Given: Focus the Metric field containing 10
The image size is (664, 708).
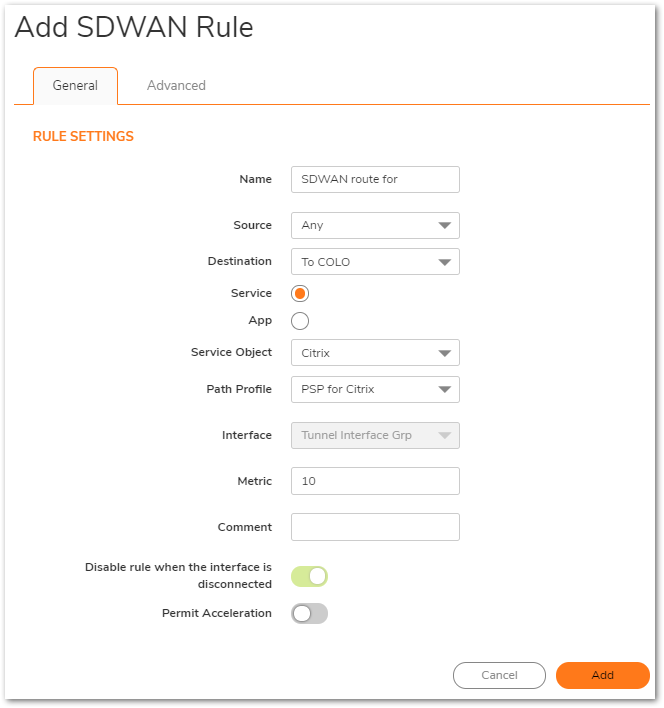Looking at the screenshot, I should [374, 481].
